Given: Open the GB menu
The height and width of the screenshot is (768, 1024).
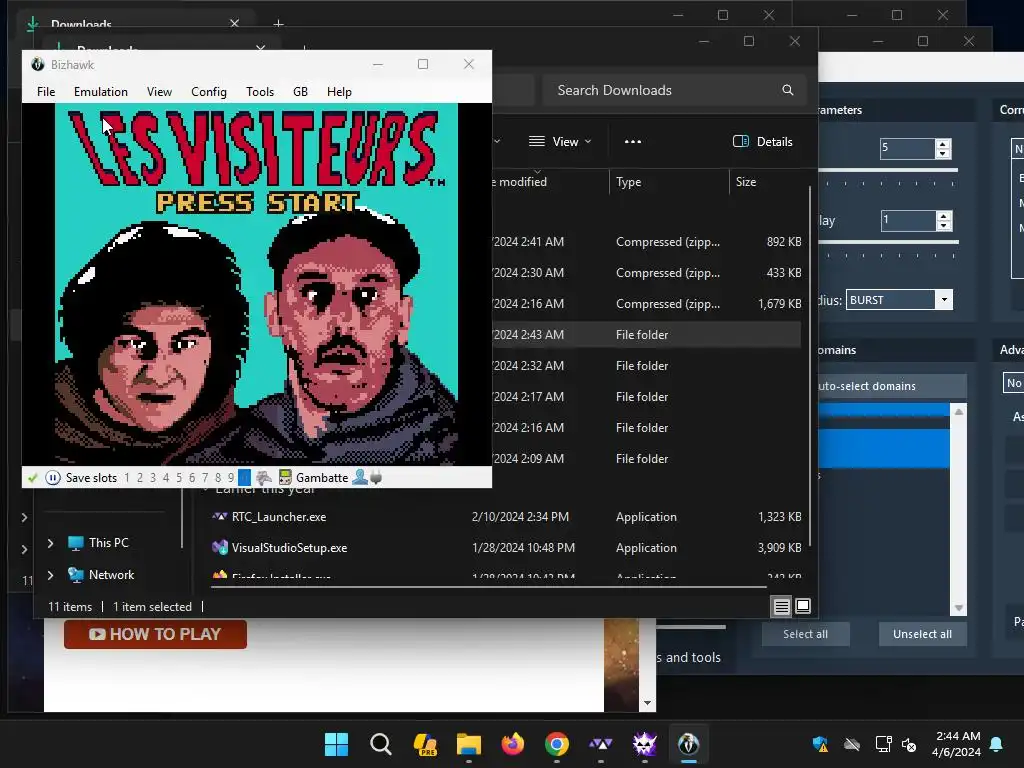Looking at the screenshot, I should click(x=300, y=91).
